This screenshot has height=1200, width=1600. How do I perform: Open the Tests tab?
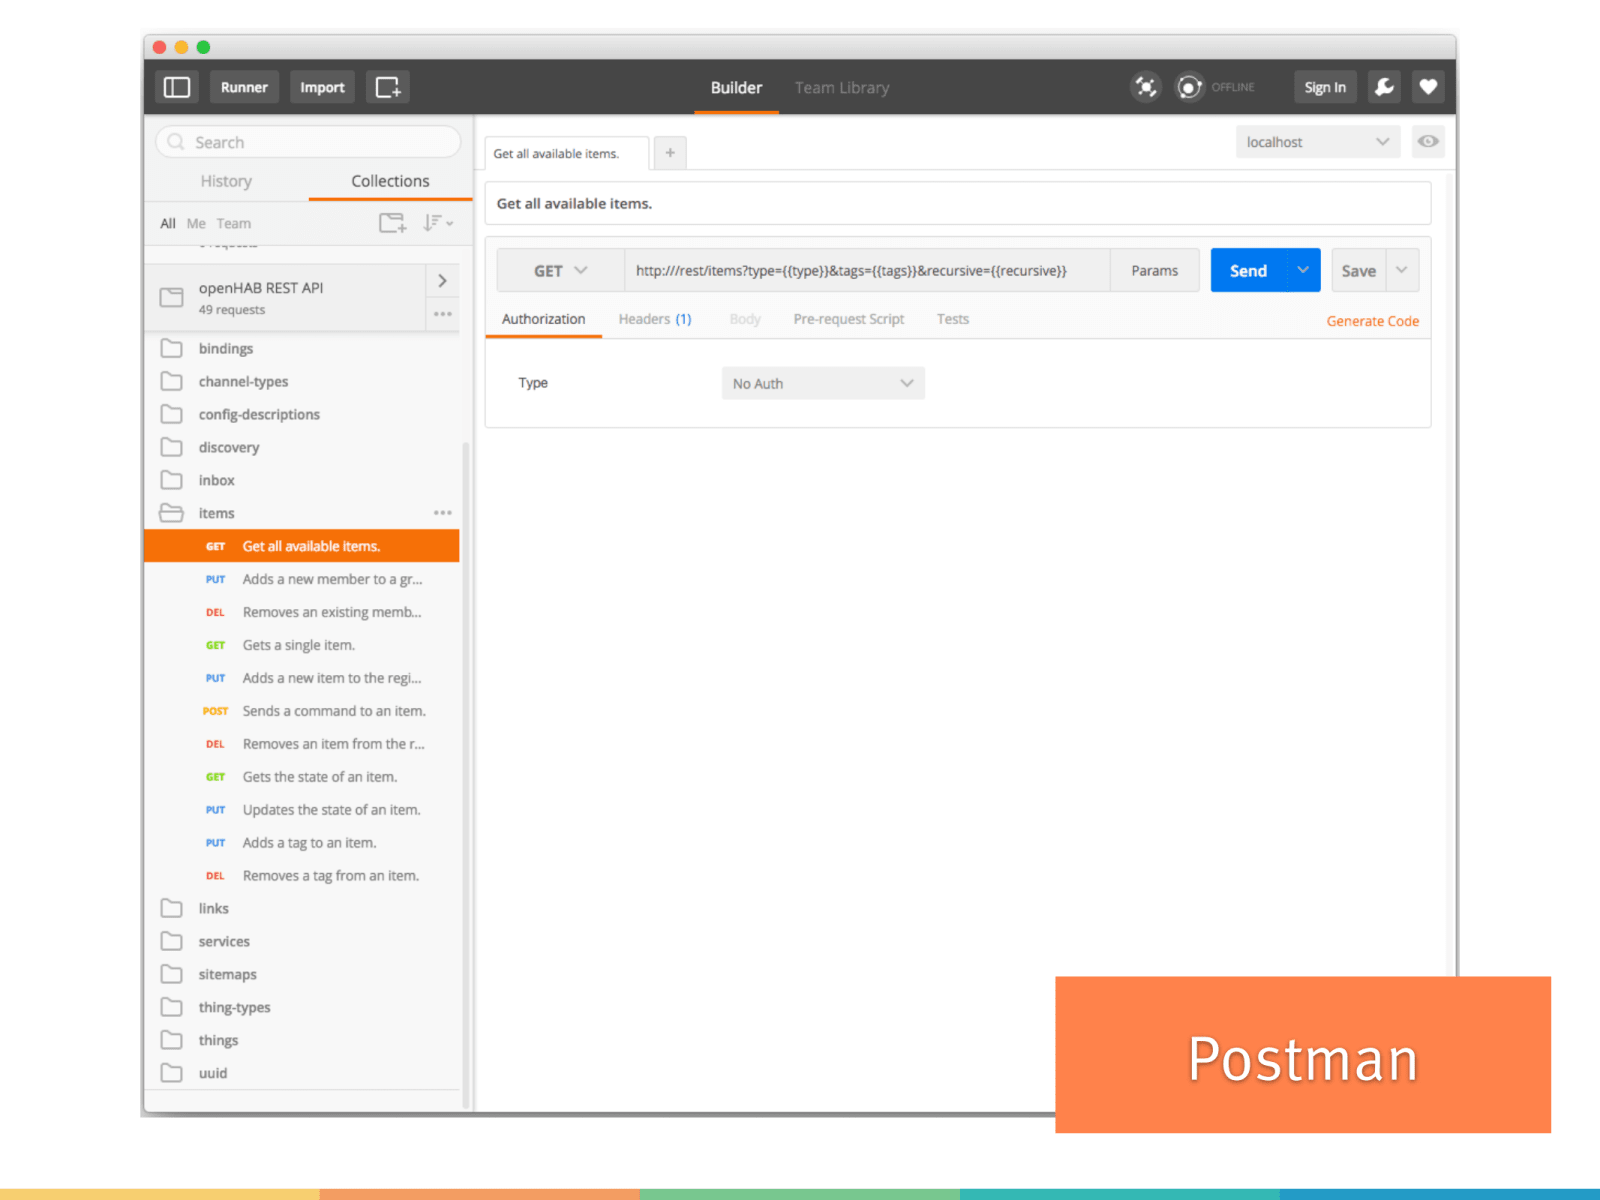click(953, 319)
